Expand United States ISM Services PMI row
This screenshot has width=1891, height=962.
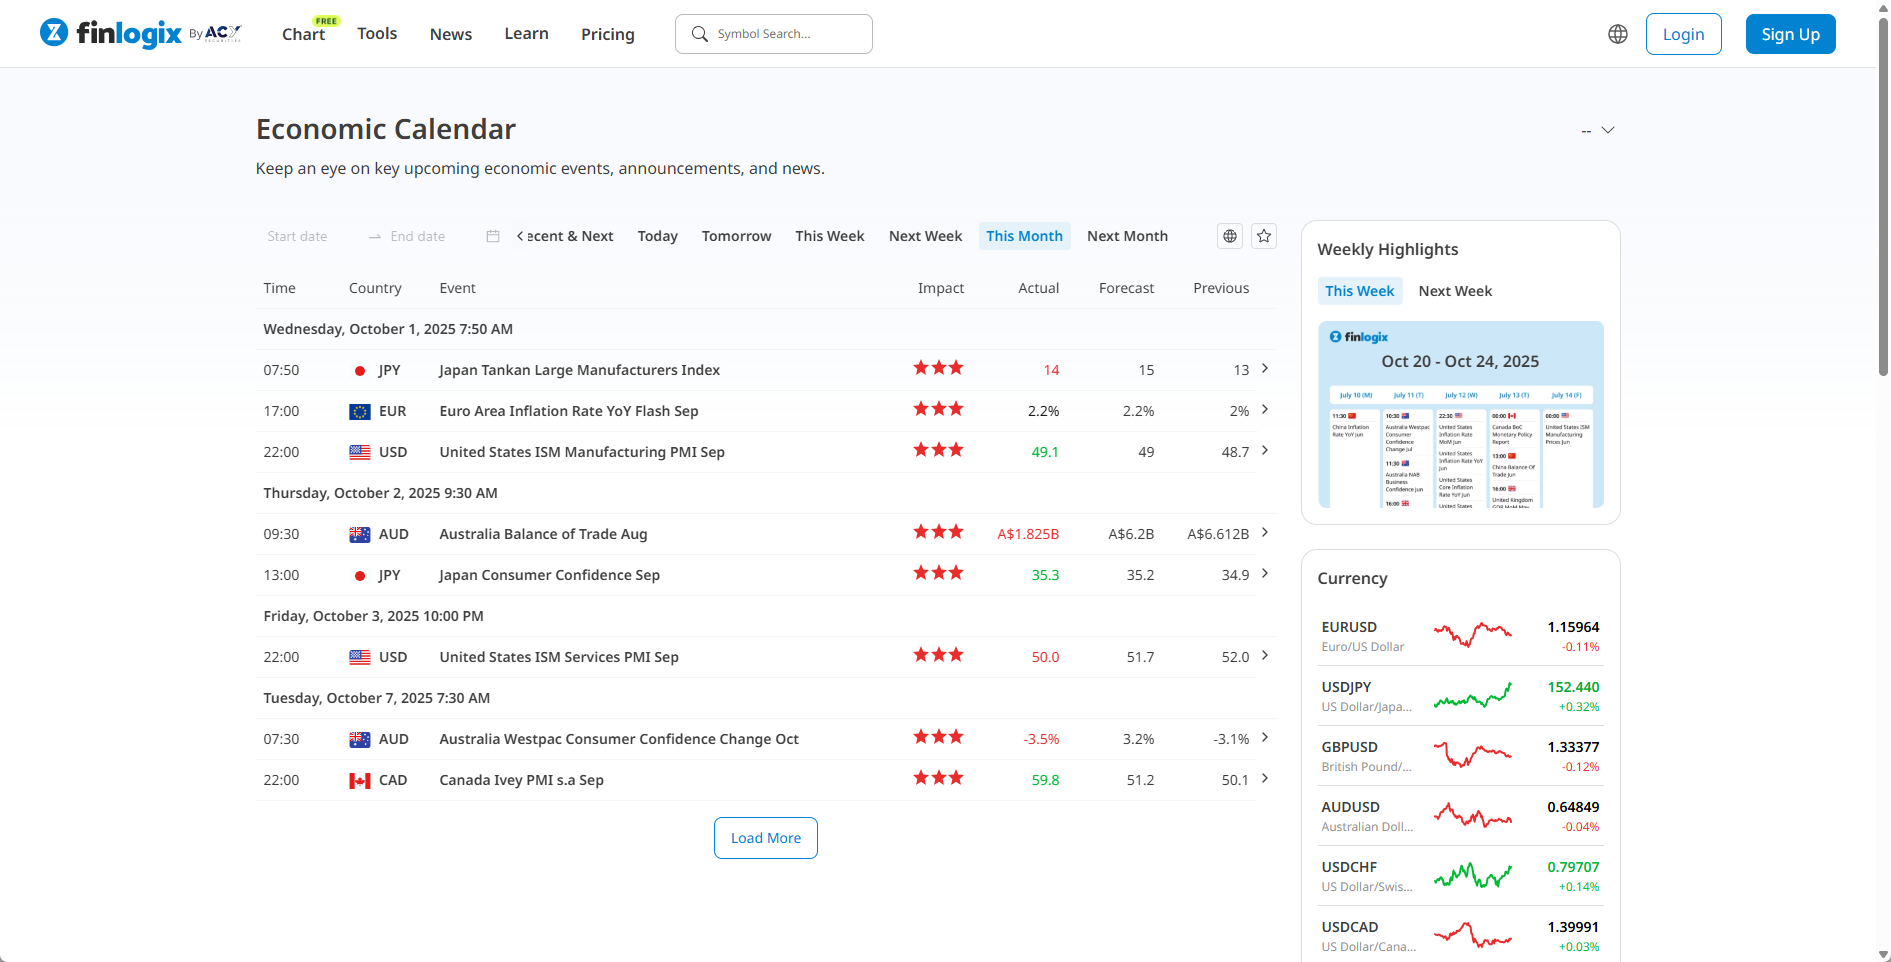coord(1265,656)
